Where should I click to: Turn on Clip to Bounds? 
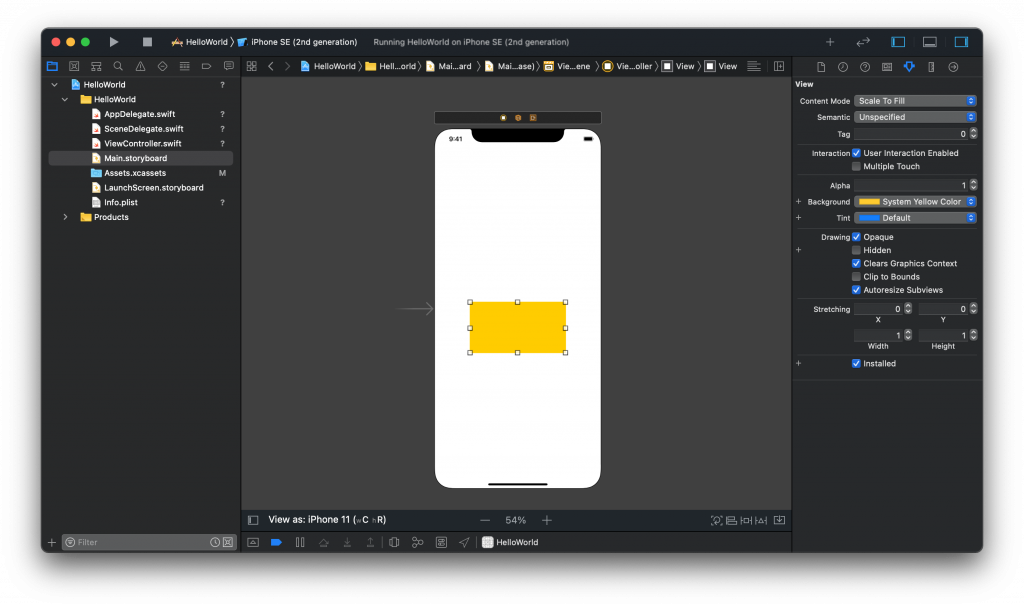coord(856,276)
